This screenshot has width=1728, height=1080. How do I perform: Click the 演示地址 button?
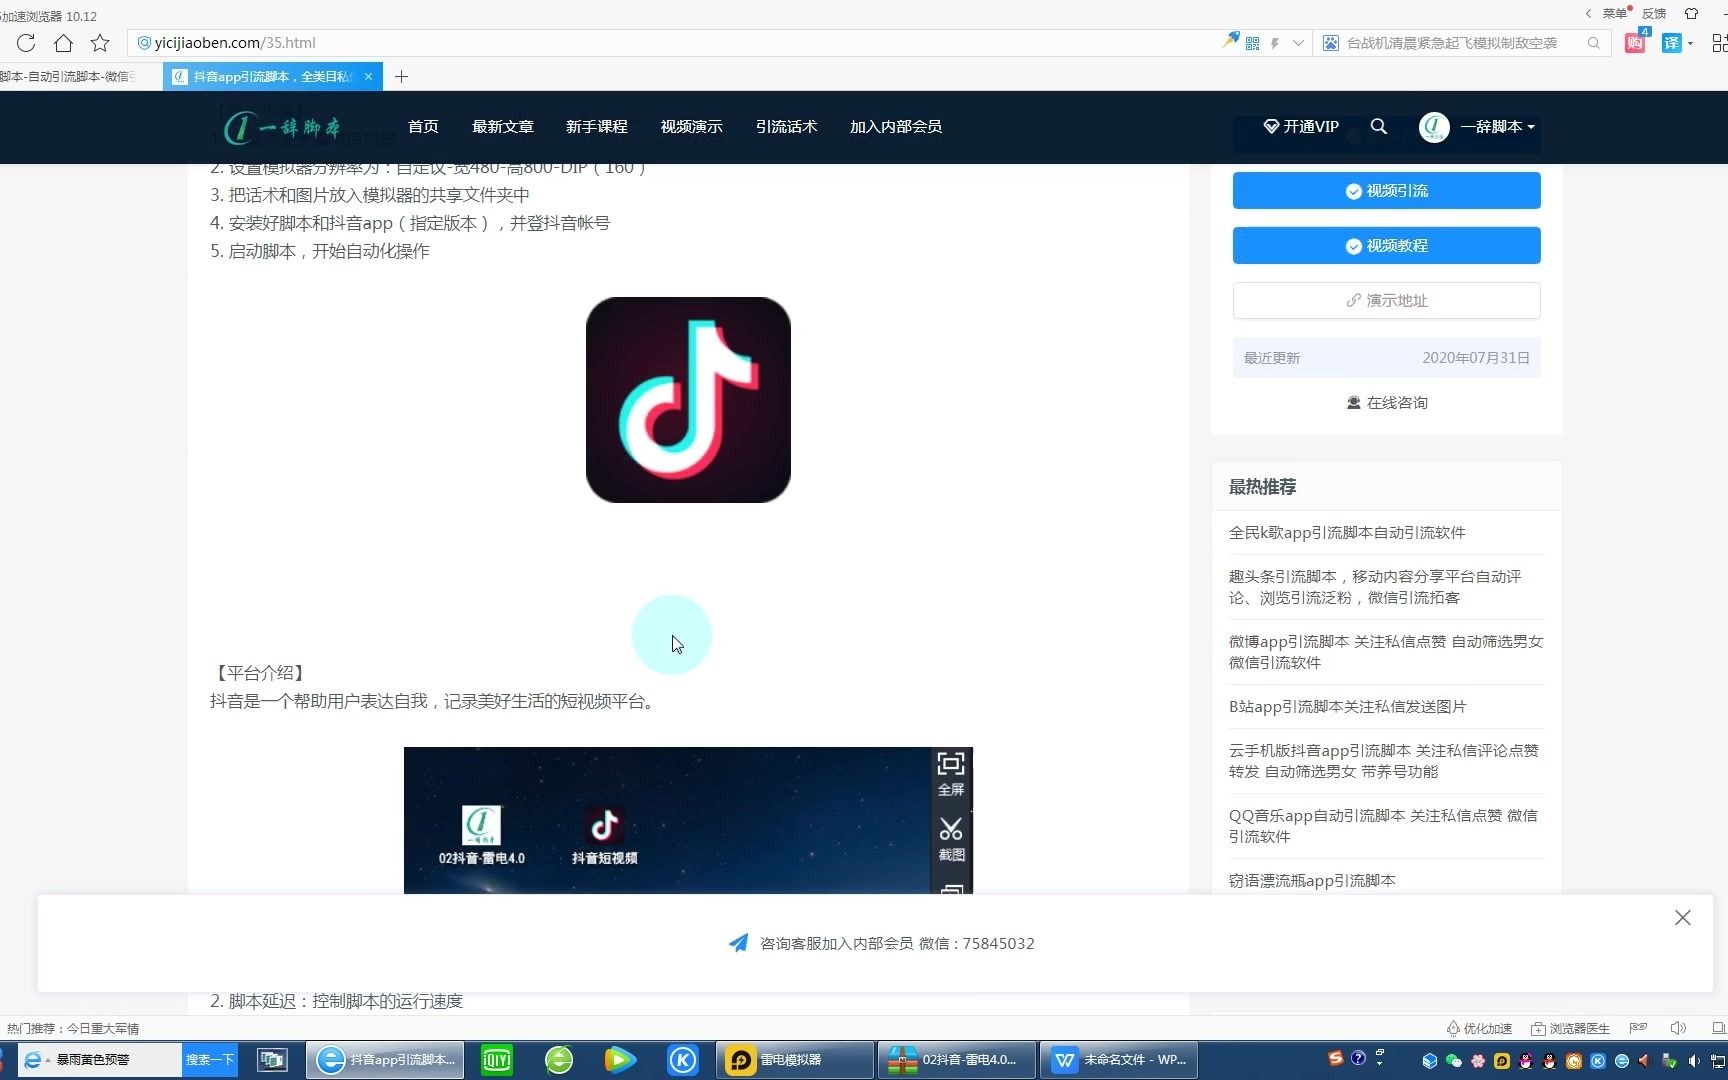tap(1386, 300)
